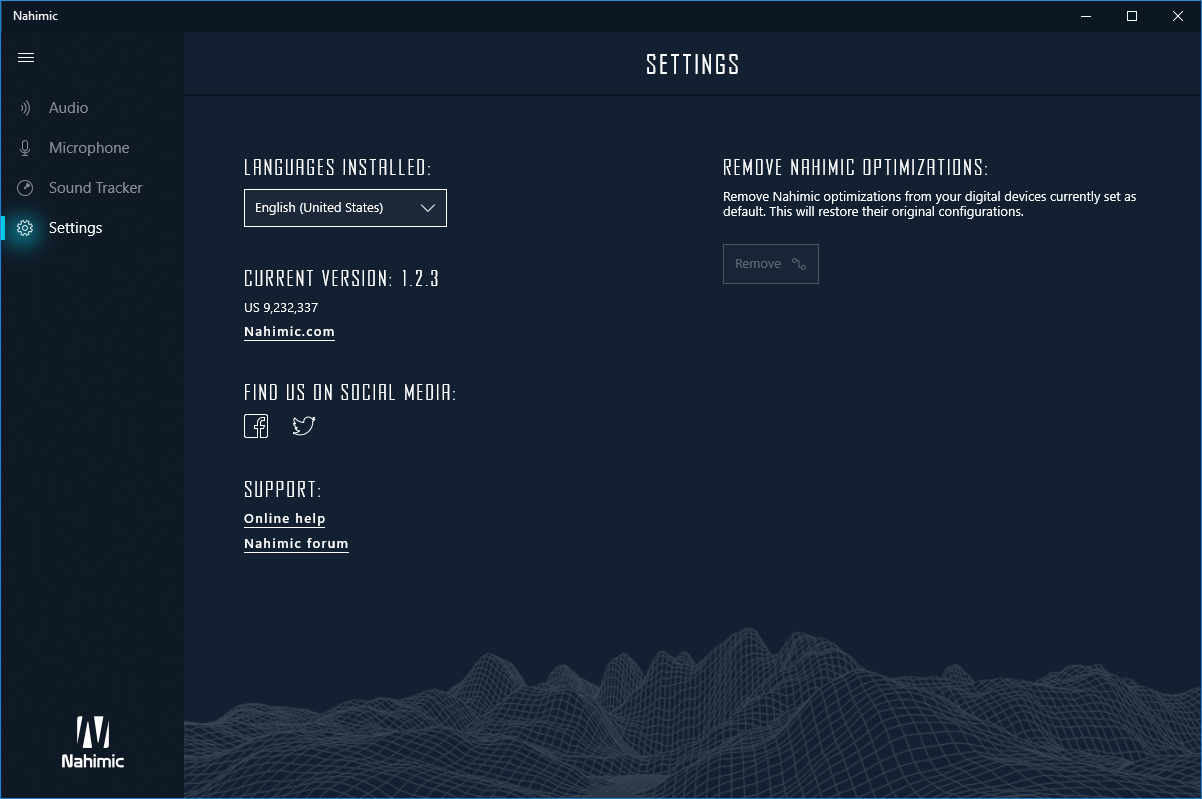Maximize the Nahimic window
This screenshot has height=799, width=1202.
click(1132, 16)
